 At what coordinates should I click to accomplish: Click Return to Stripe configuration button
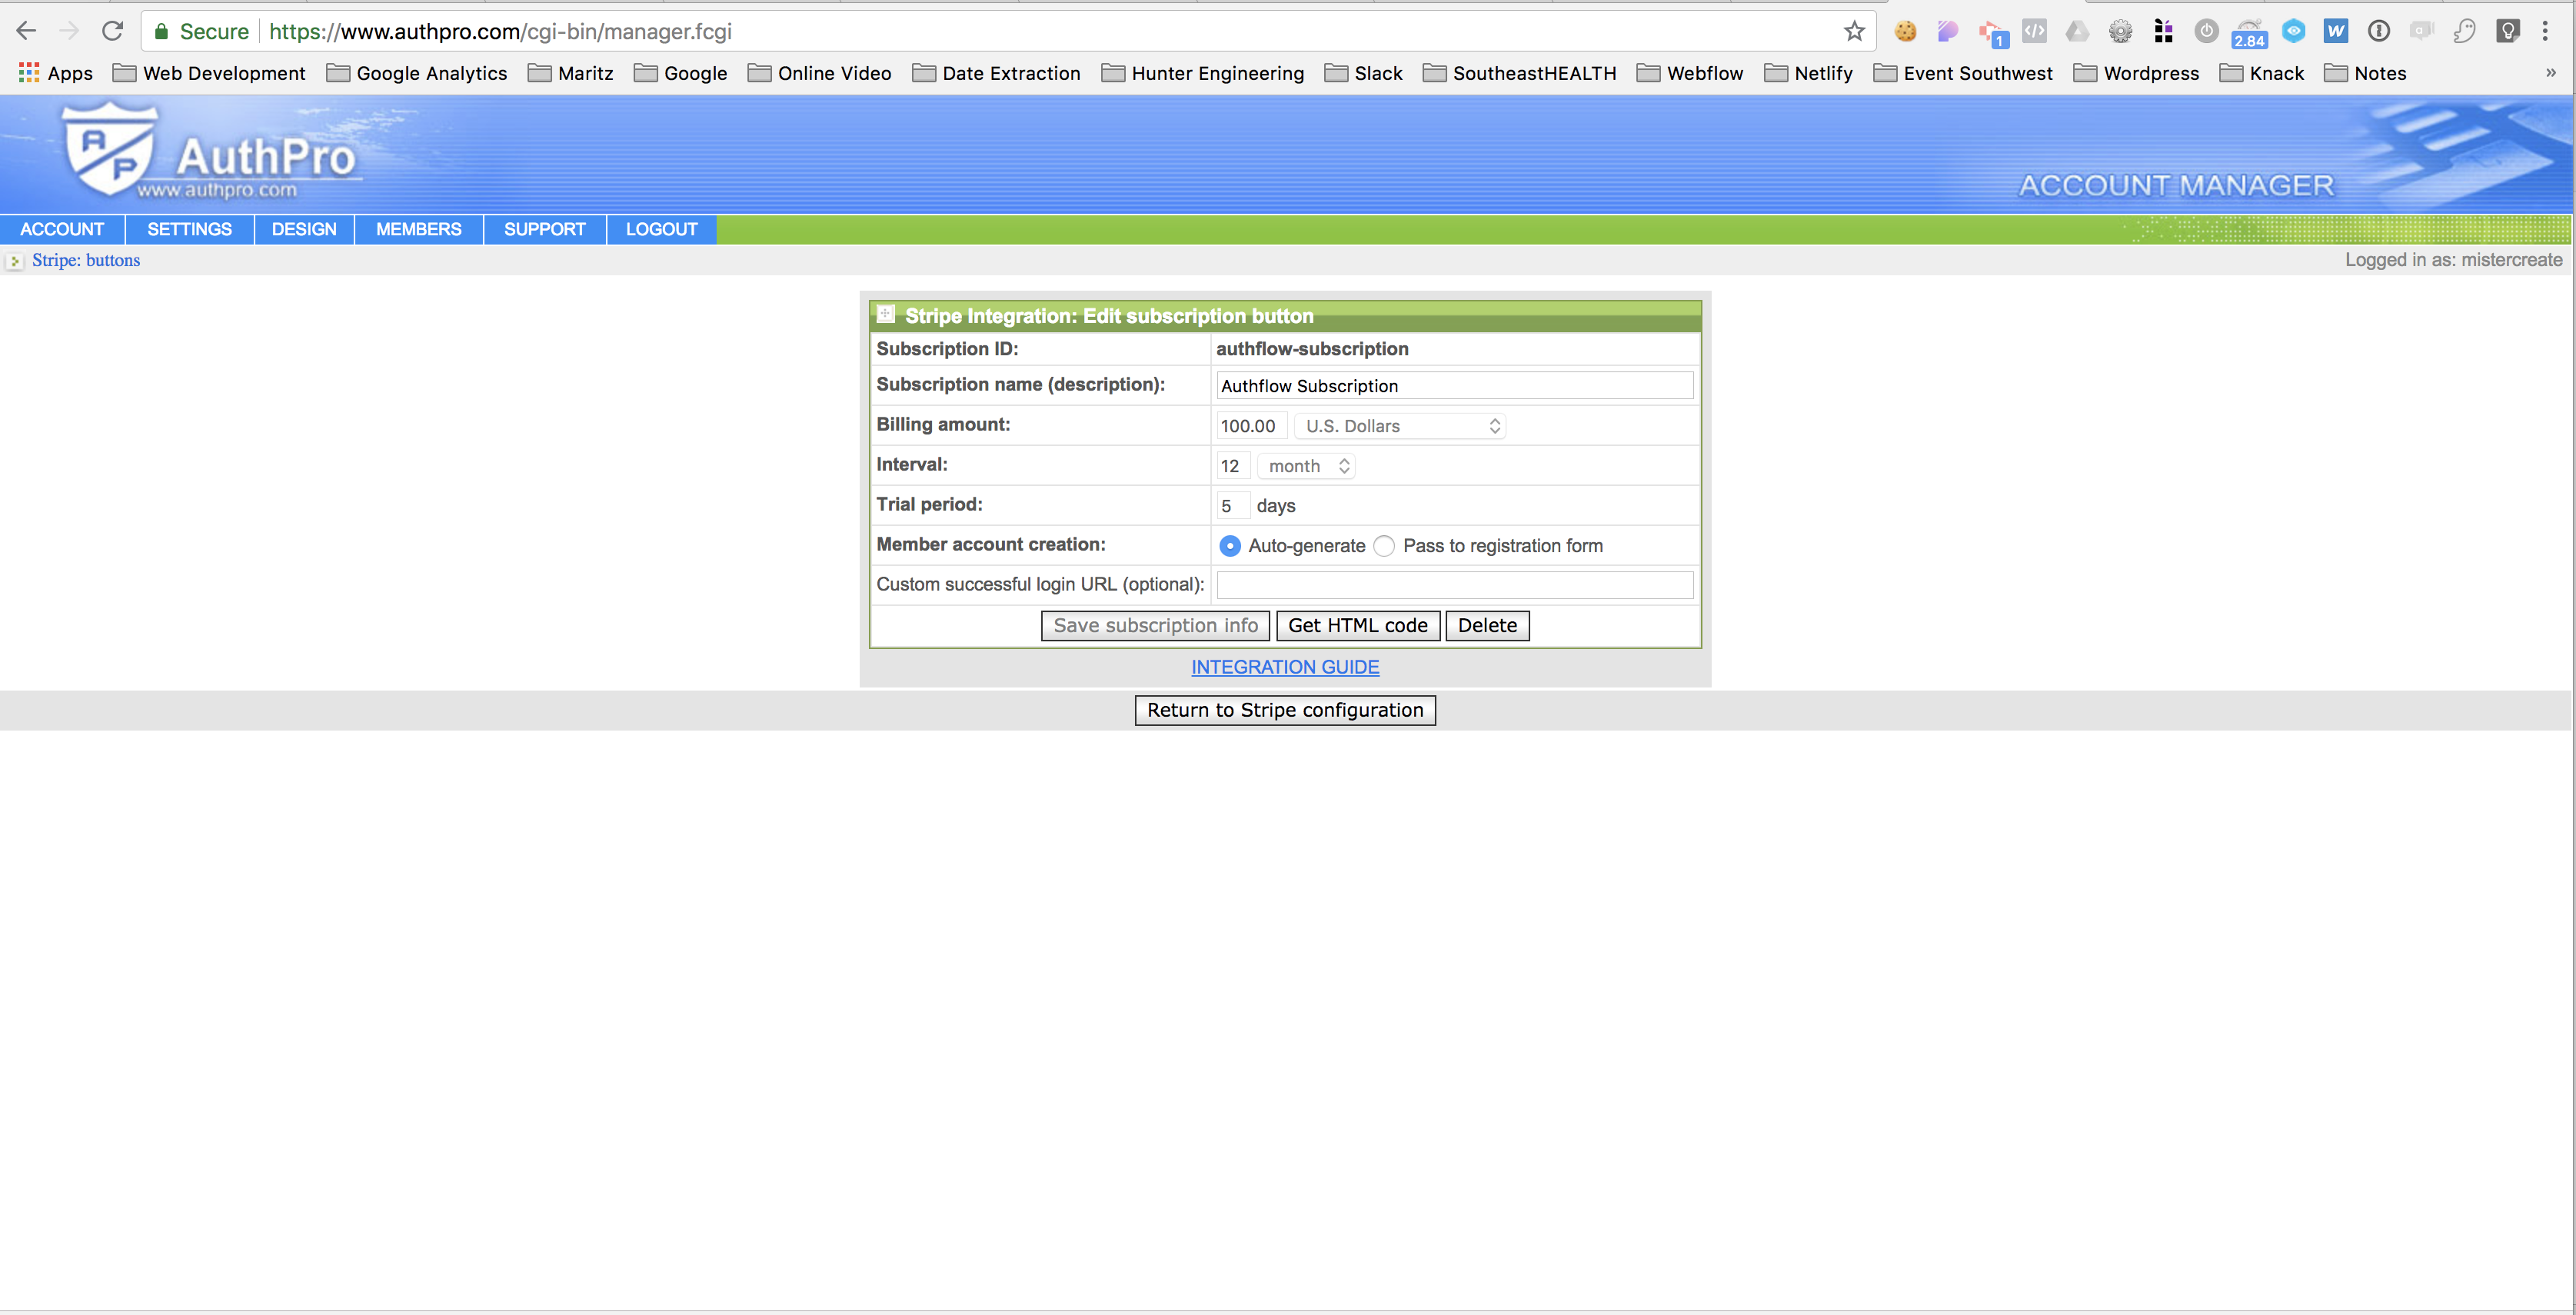click(1285, 710)
